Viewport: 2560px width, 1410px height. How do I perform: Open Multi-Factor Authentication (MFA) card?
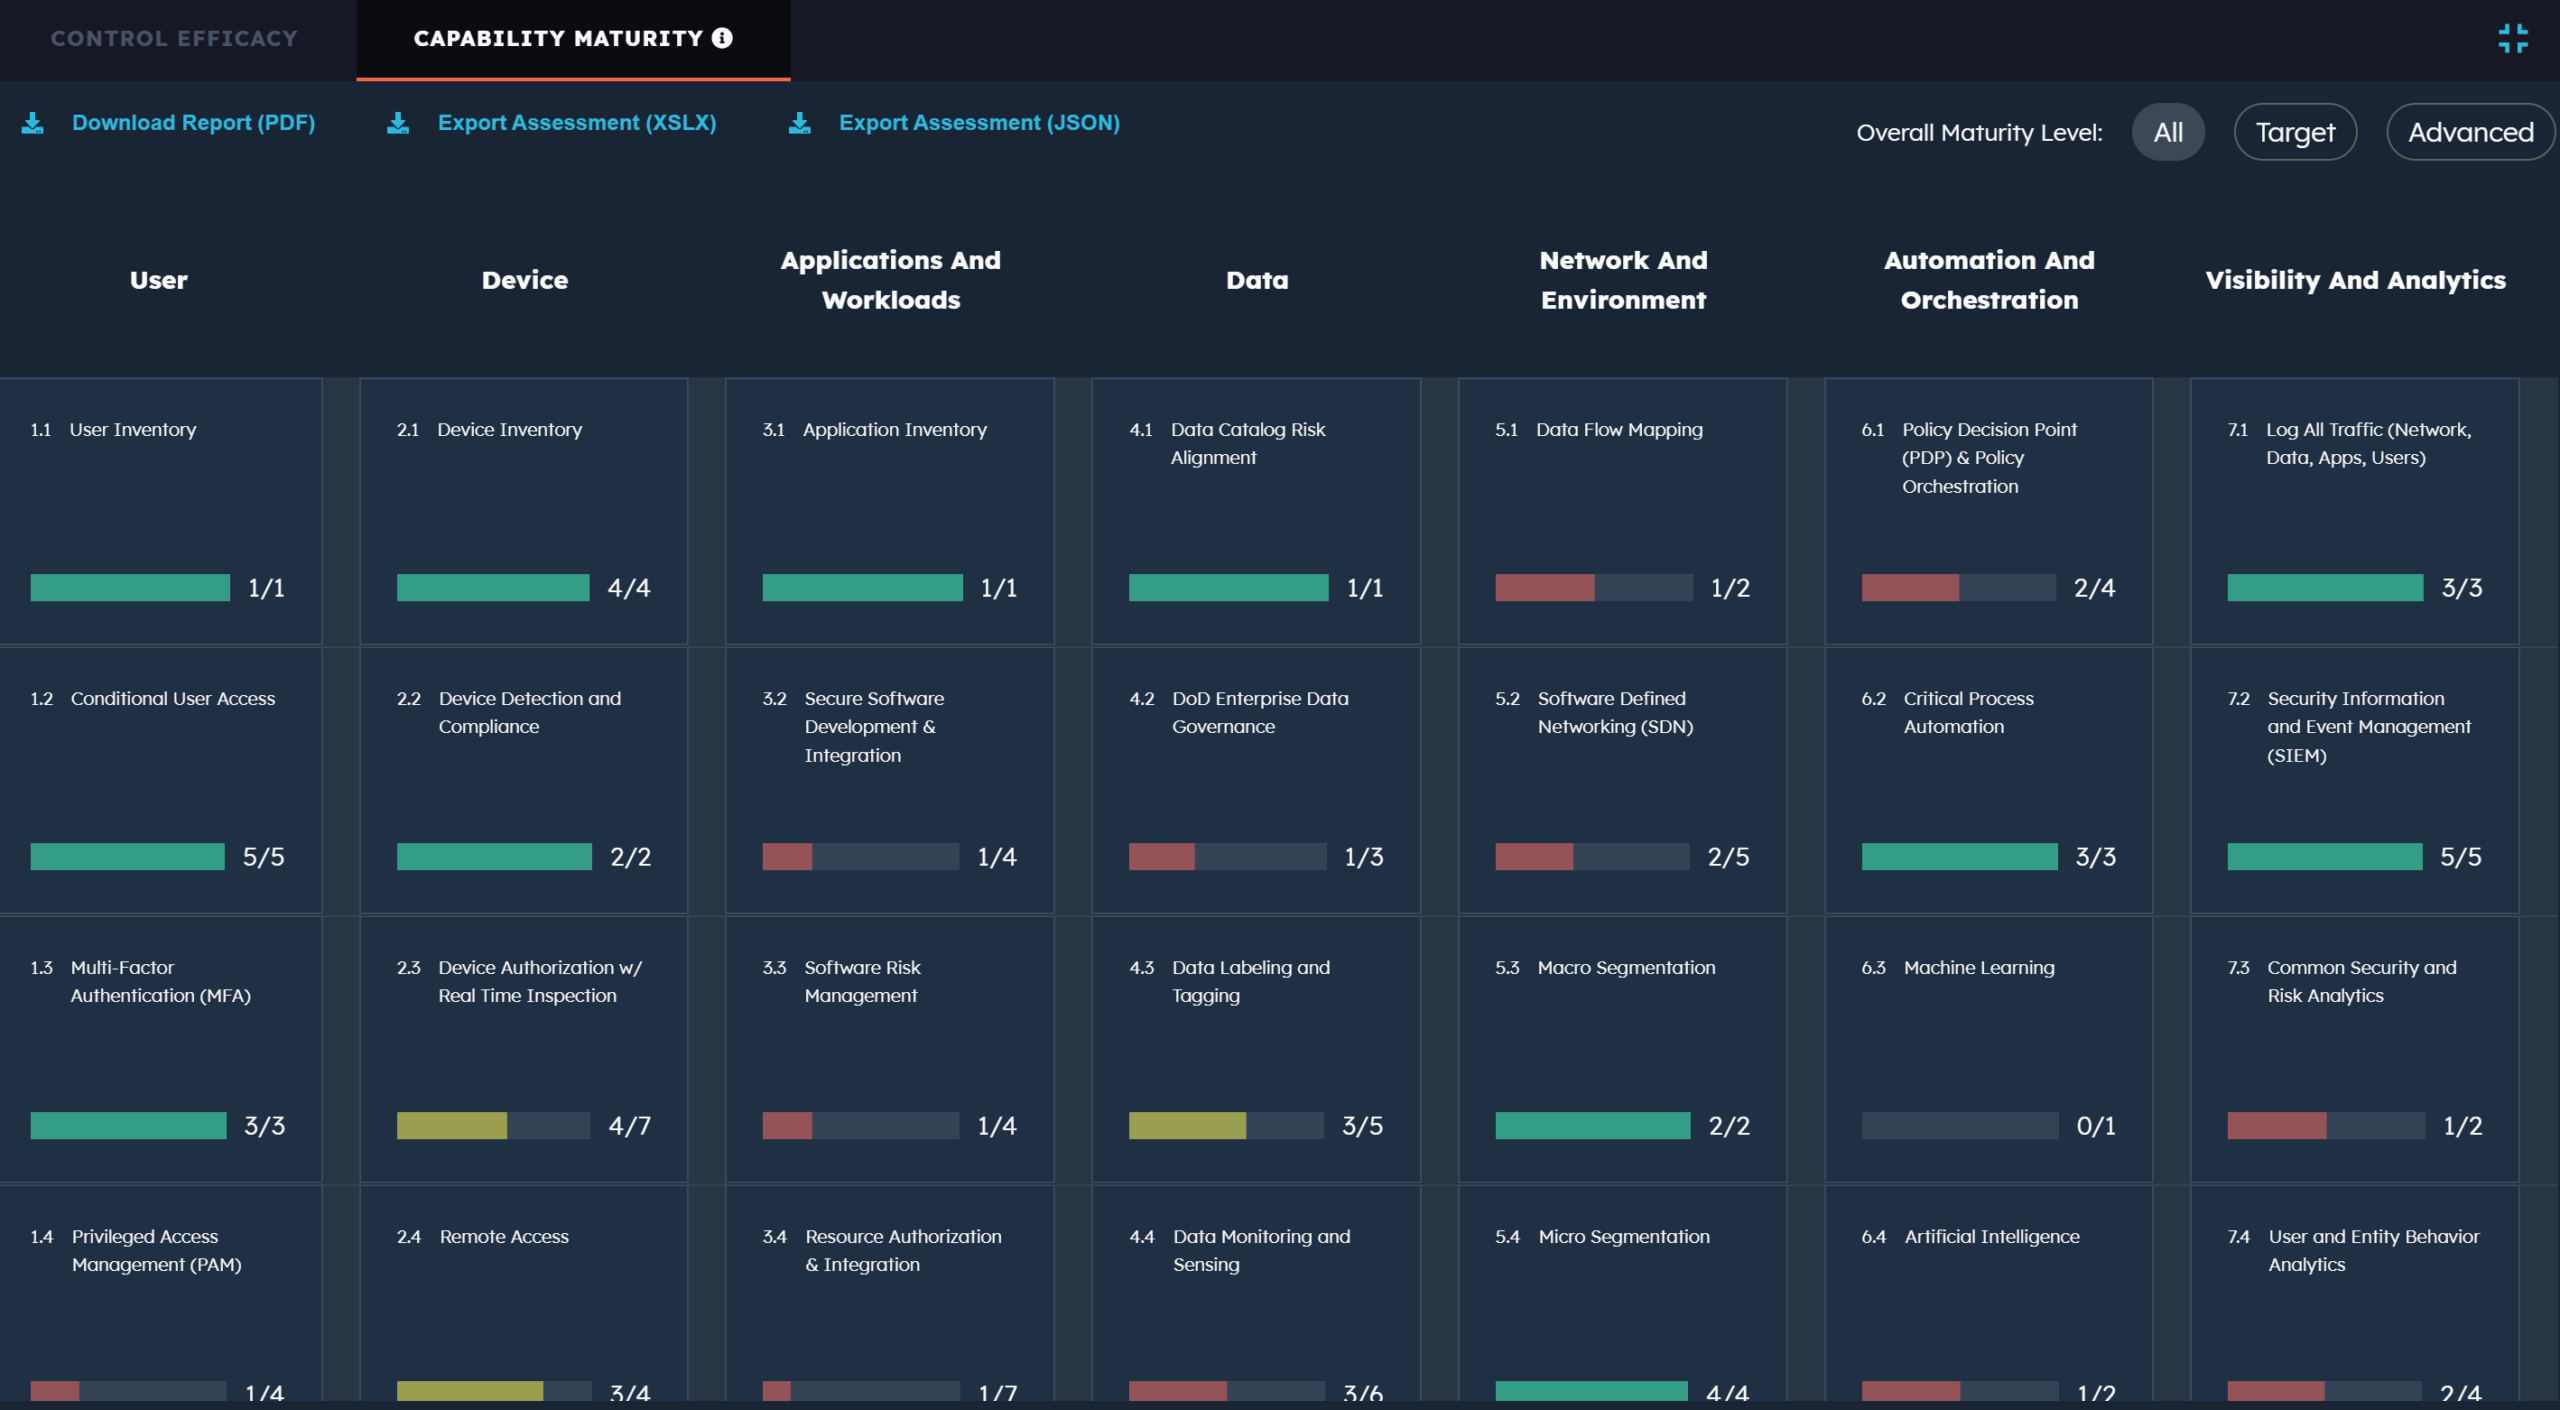[160, 1048]
